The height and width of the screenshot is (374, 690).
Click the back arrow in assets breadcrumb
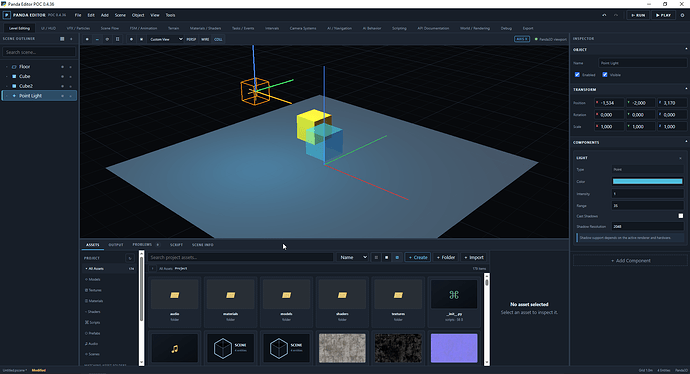153,268
